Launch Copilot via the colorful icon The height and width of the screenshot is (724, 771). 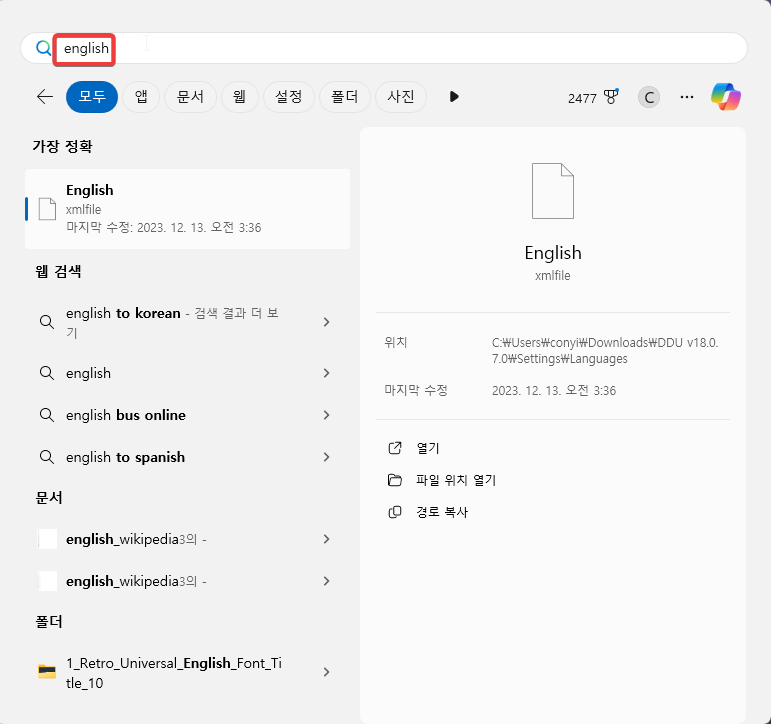click(726, 96)
